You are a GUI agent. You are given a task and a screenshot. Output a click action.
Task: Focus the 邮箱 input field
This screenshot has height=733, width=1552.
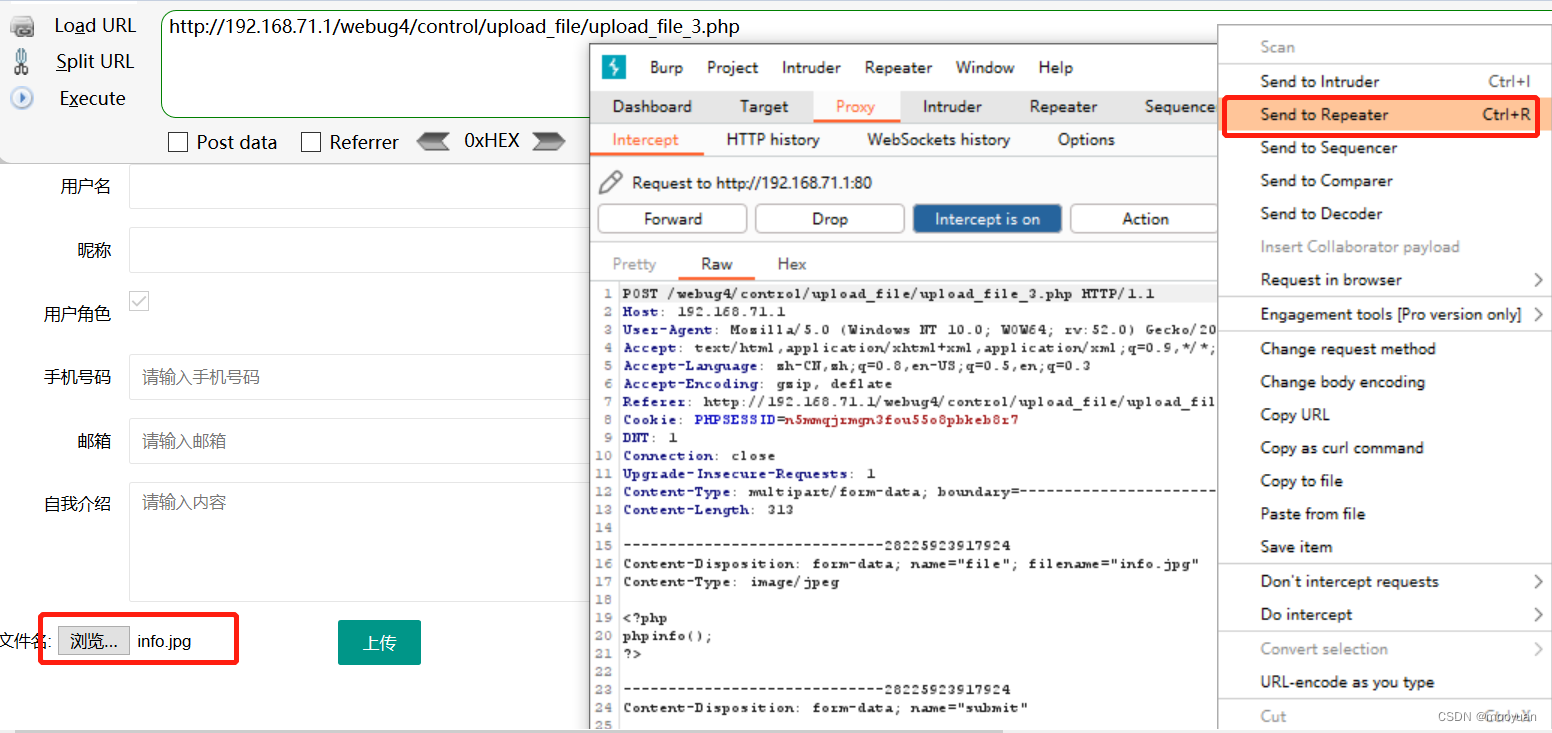click(x=360, y=441)
